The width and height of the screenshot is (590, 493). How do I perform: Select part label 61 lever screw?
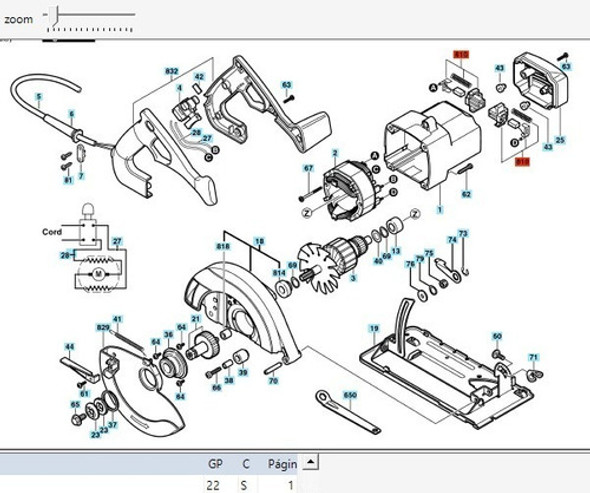84,394
